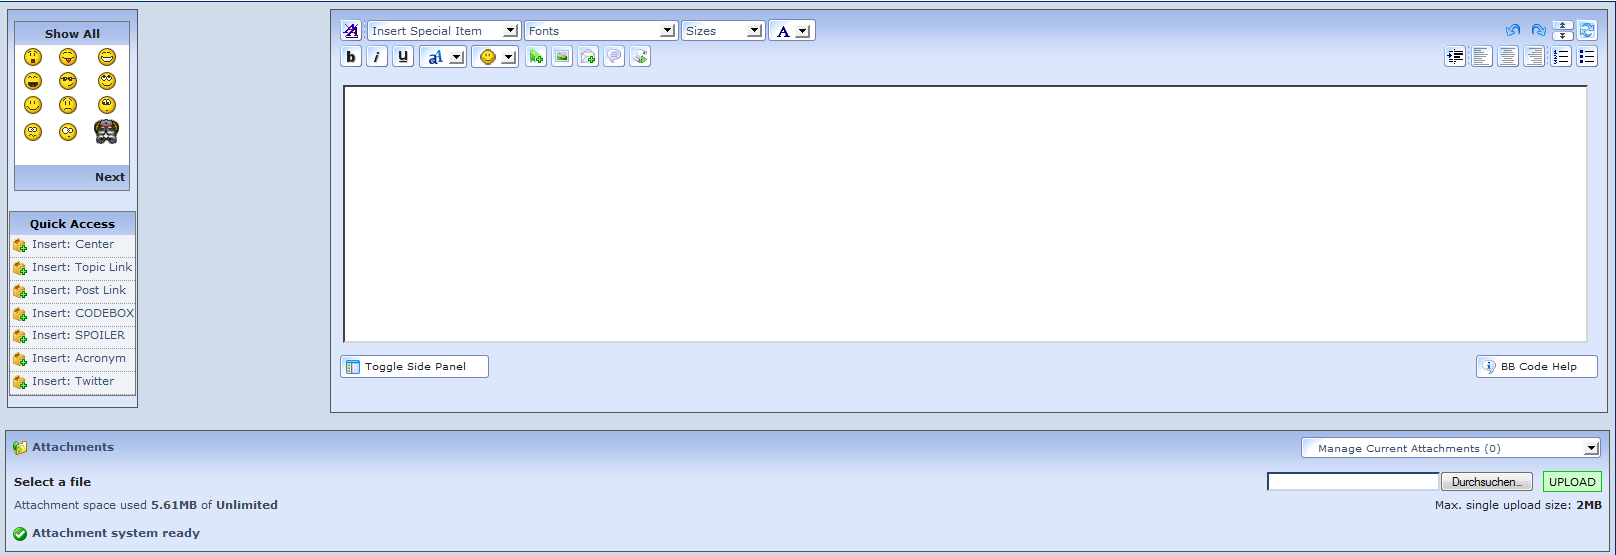The image size is (1616, 555).
Task: Redo the last edit
Action: click(x=1539, y=31)
